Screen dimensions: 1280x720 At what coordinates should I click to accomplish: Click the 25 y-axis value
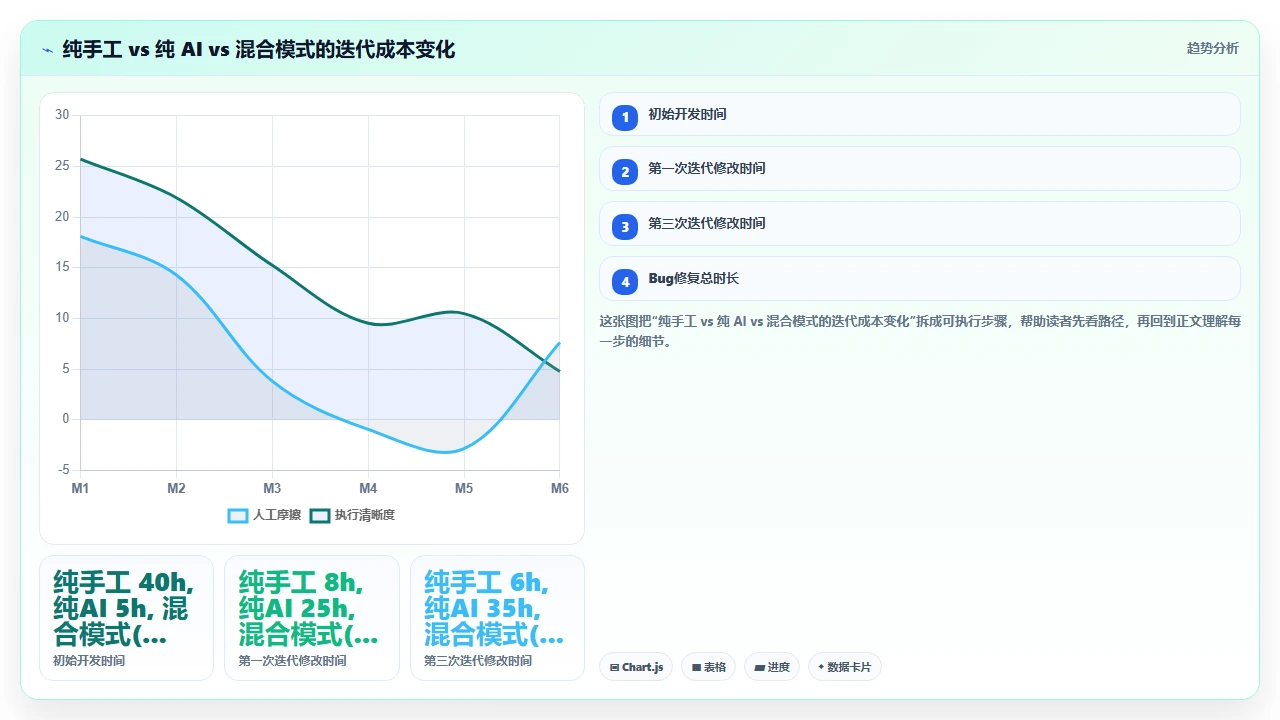(x=62, y=166)
